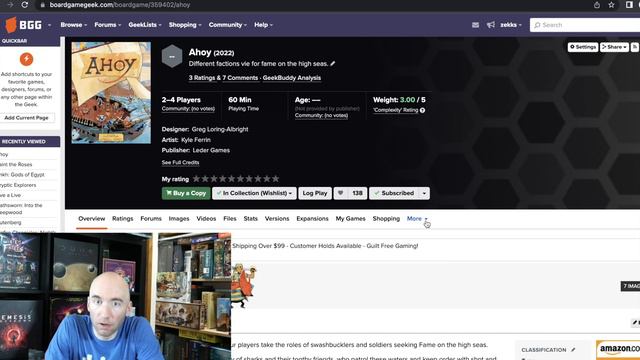
Task: Click the Ahoy box cover image
Action: 111,93
